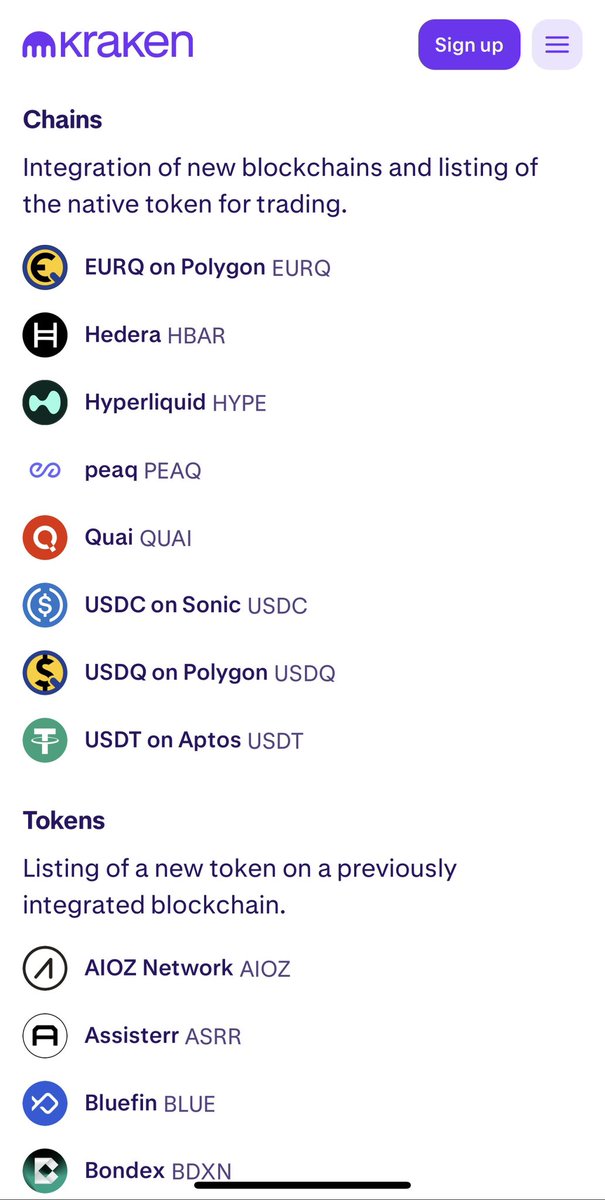Click the Kraken logo

pos(107,43)
